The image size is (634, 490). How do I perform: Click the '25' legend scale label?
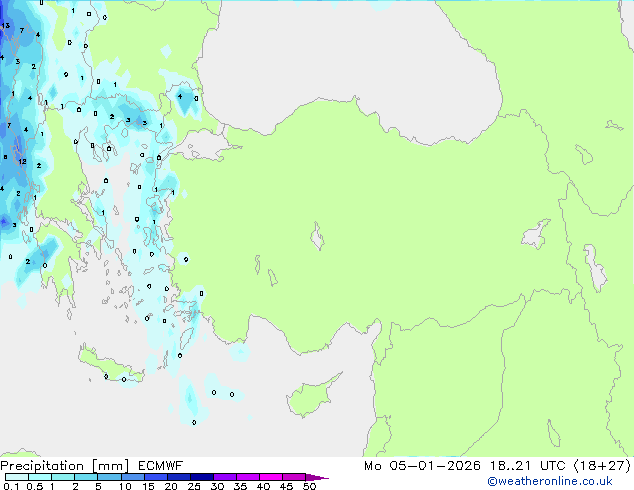(194, 486)
